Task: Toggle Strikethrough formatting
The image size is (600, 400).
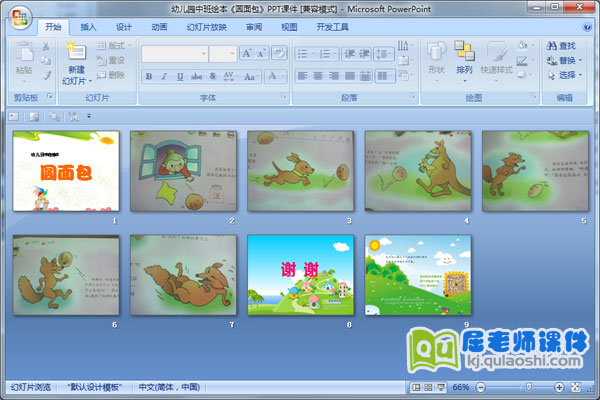Action: 196,76
